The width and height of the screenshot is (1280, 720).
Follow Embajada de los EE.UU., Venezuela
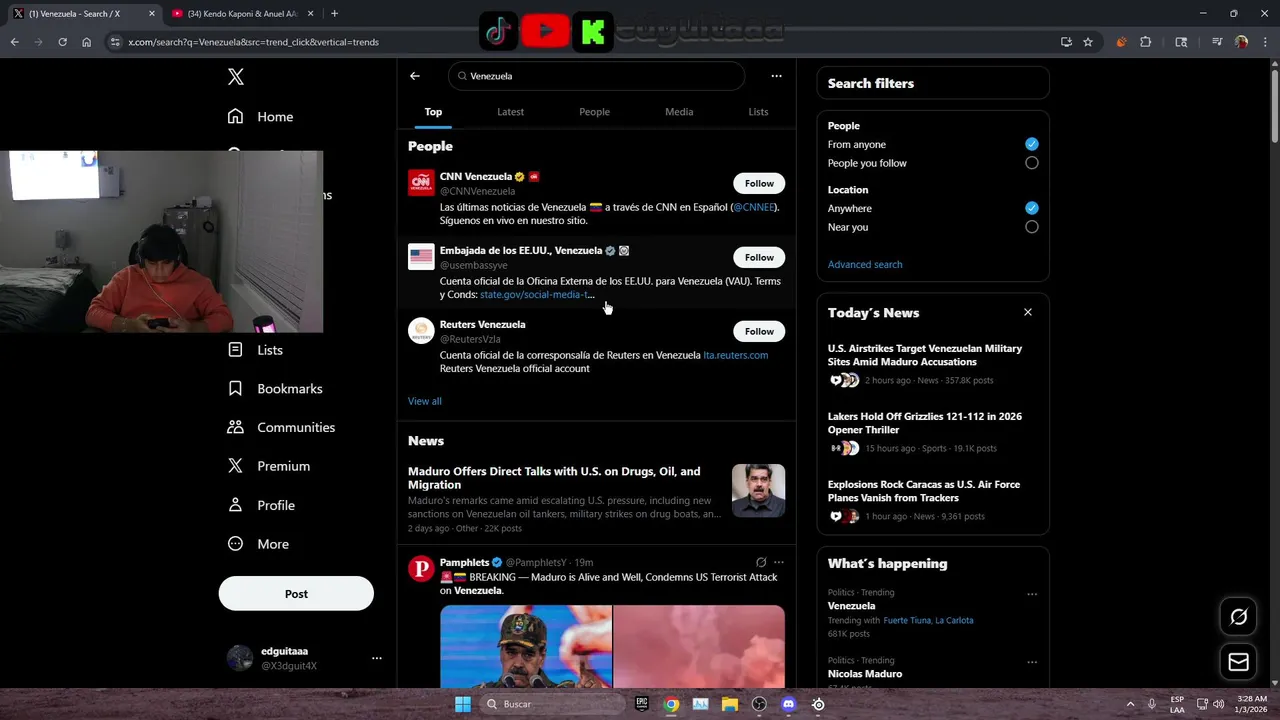pyautogui.click(x=759, y=258)
